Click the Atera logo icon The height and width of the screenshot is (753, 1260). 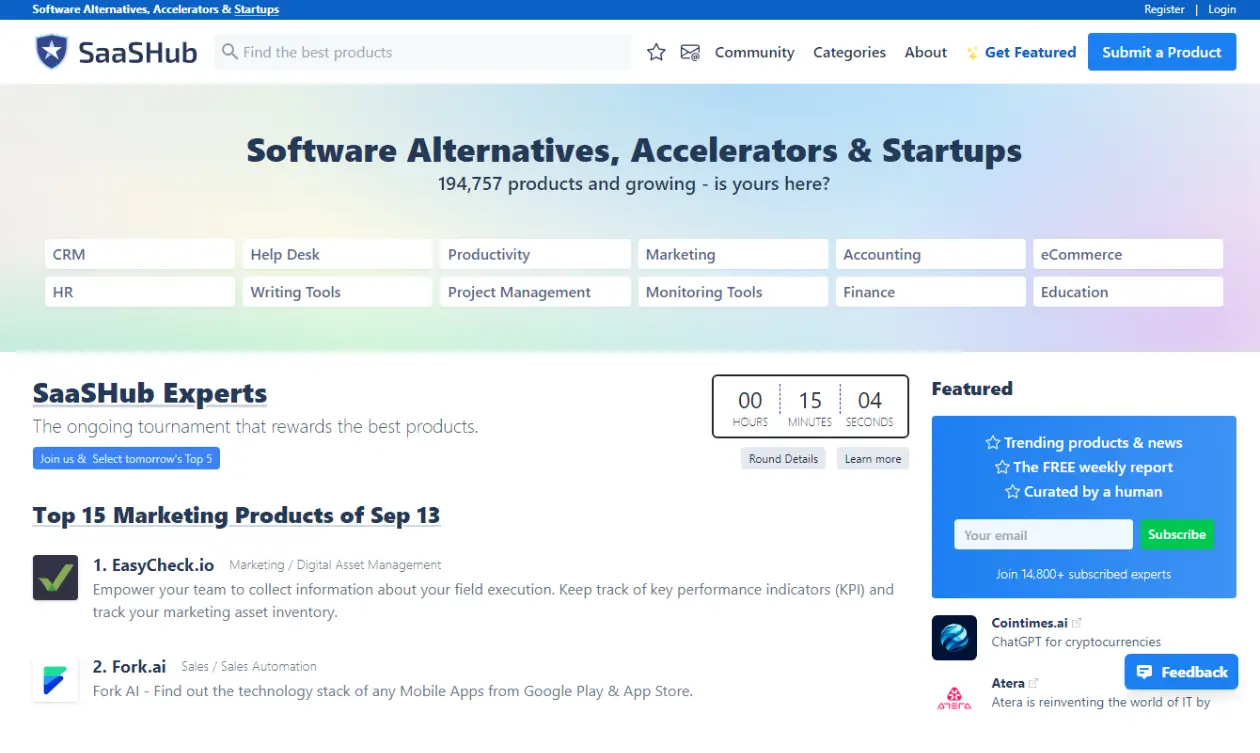coord(954,697)
